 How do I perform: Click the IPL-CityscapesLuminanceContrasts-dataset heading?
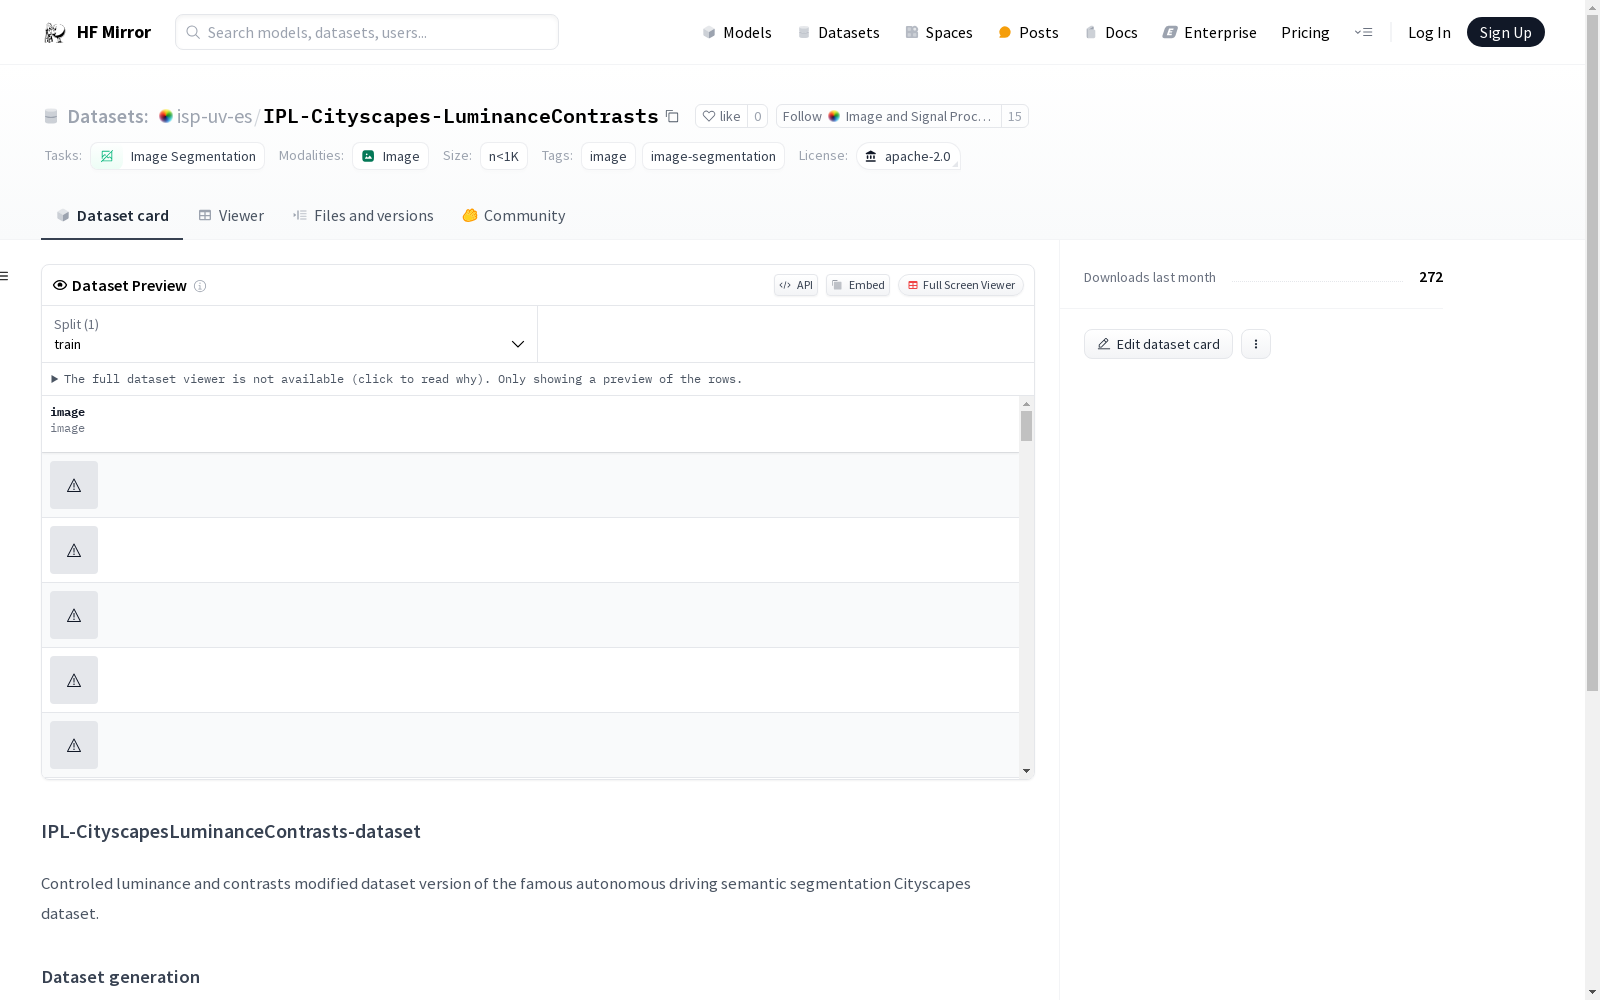point(231,831)
